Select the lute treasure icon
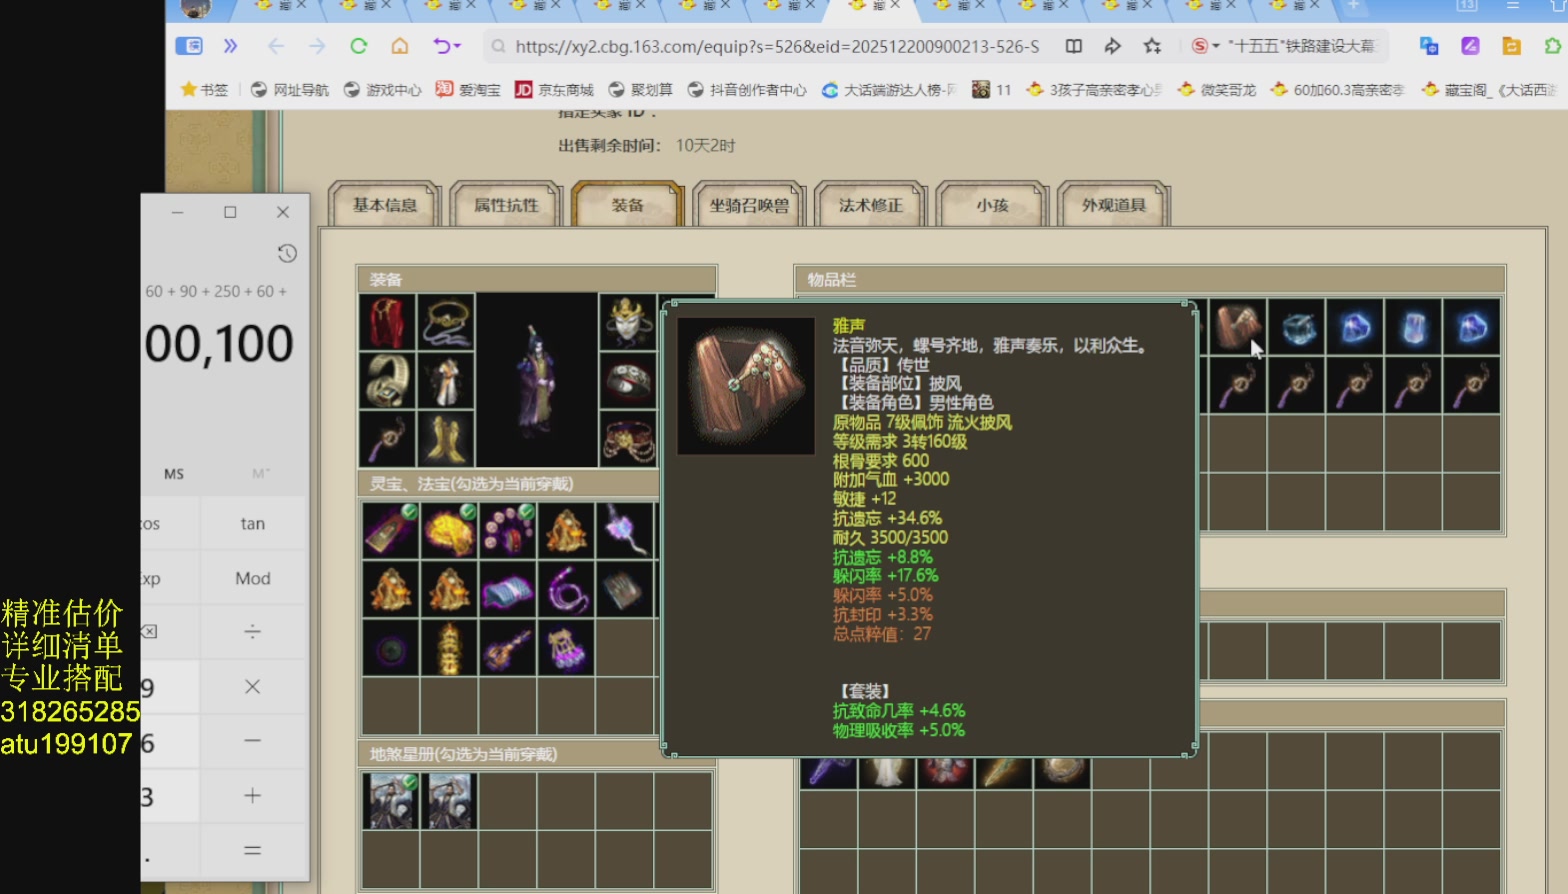Screen dimensions: 1568x894 tap(507, 647)
